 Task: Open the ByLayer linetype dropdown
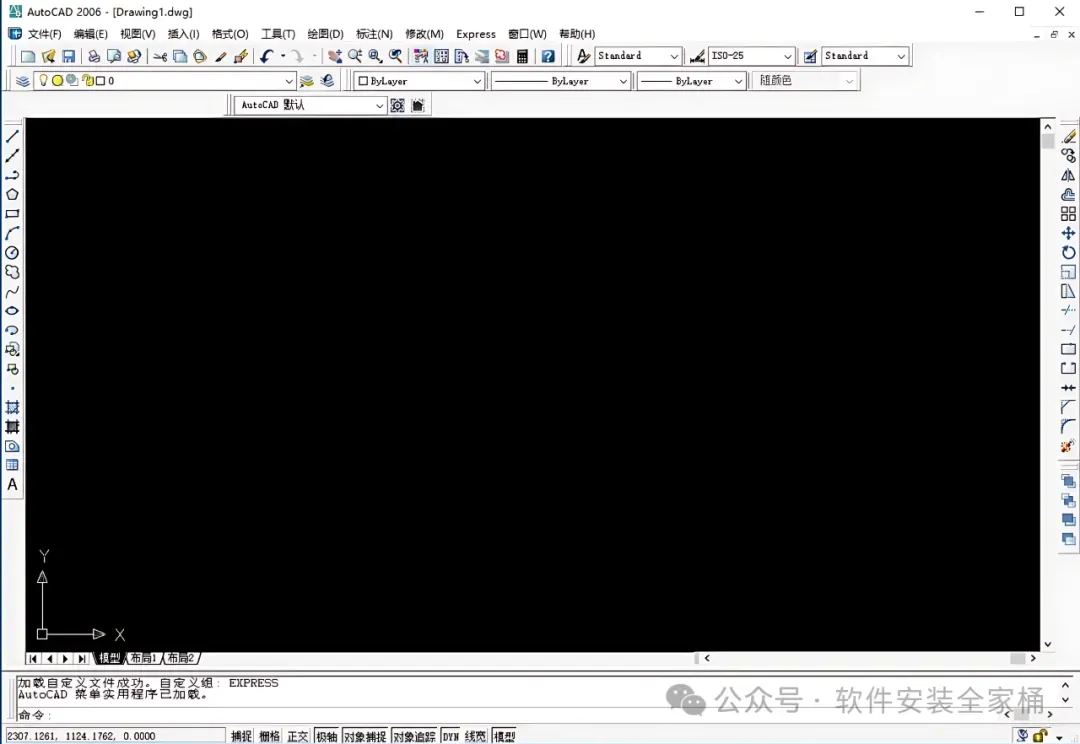click(x=623, y=81)
